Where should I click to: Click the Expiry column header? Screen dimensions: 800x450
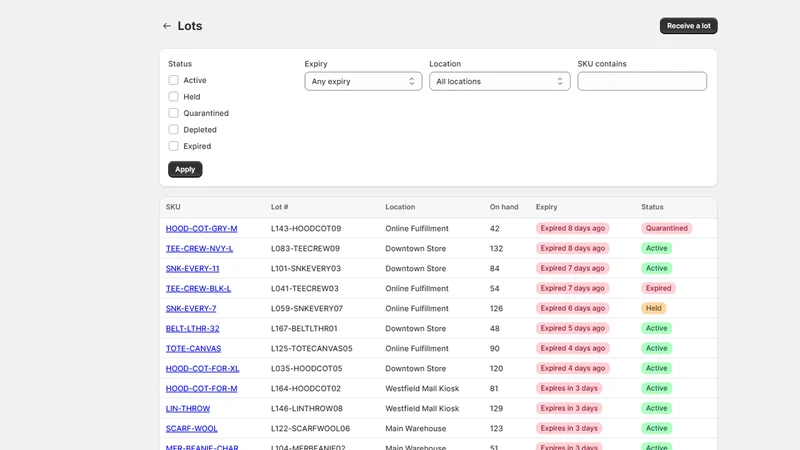tap(546, 207)
